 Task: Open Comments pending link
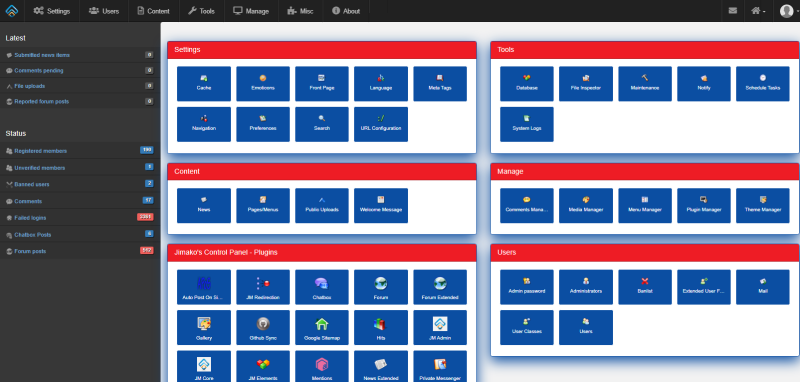(39, 70)
